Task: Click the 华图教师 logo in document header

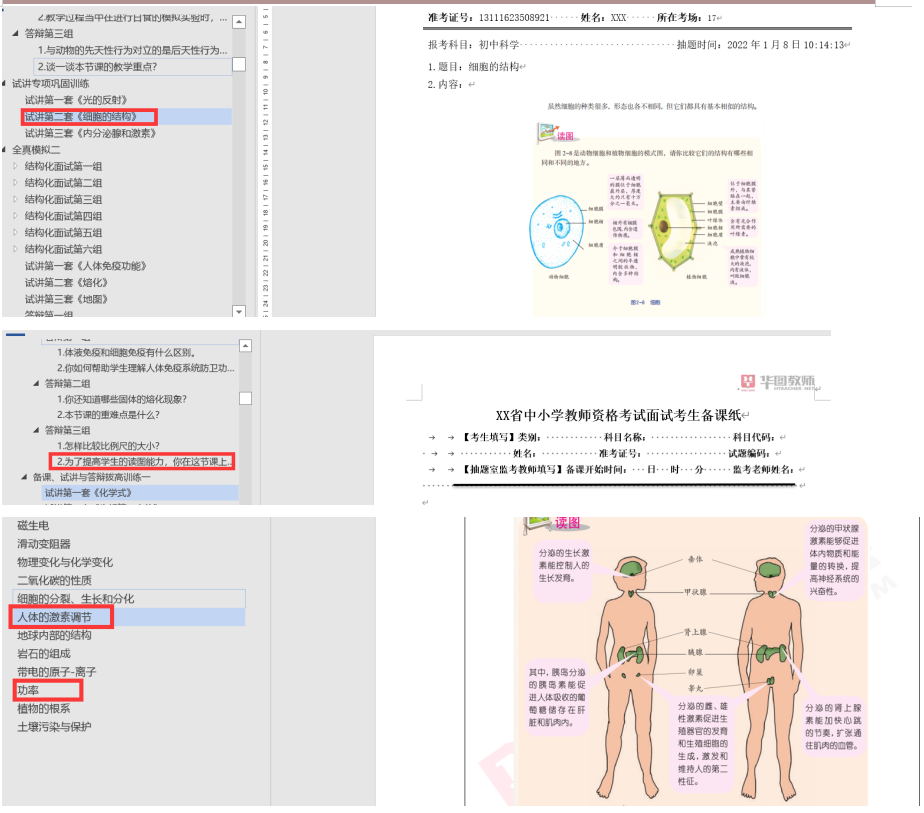Action: pyautogui.click(x=778, y=382)
